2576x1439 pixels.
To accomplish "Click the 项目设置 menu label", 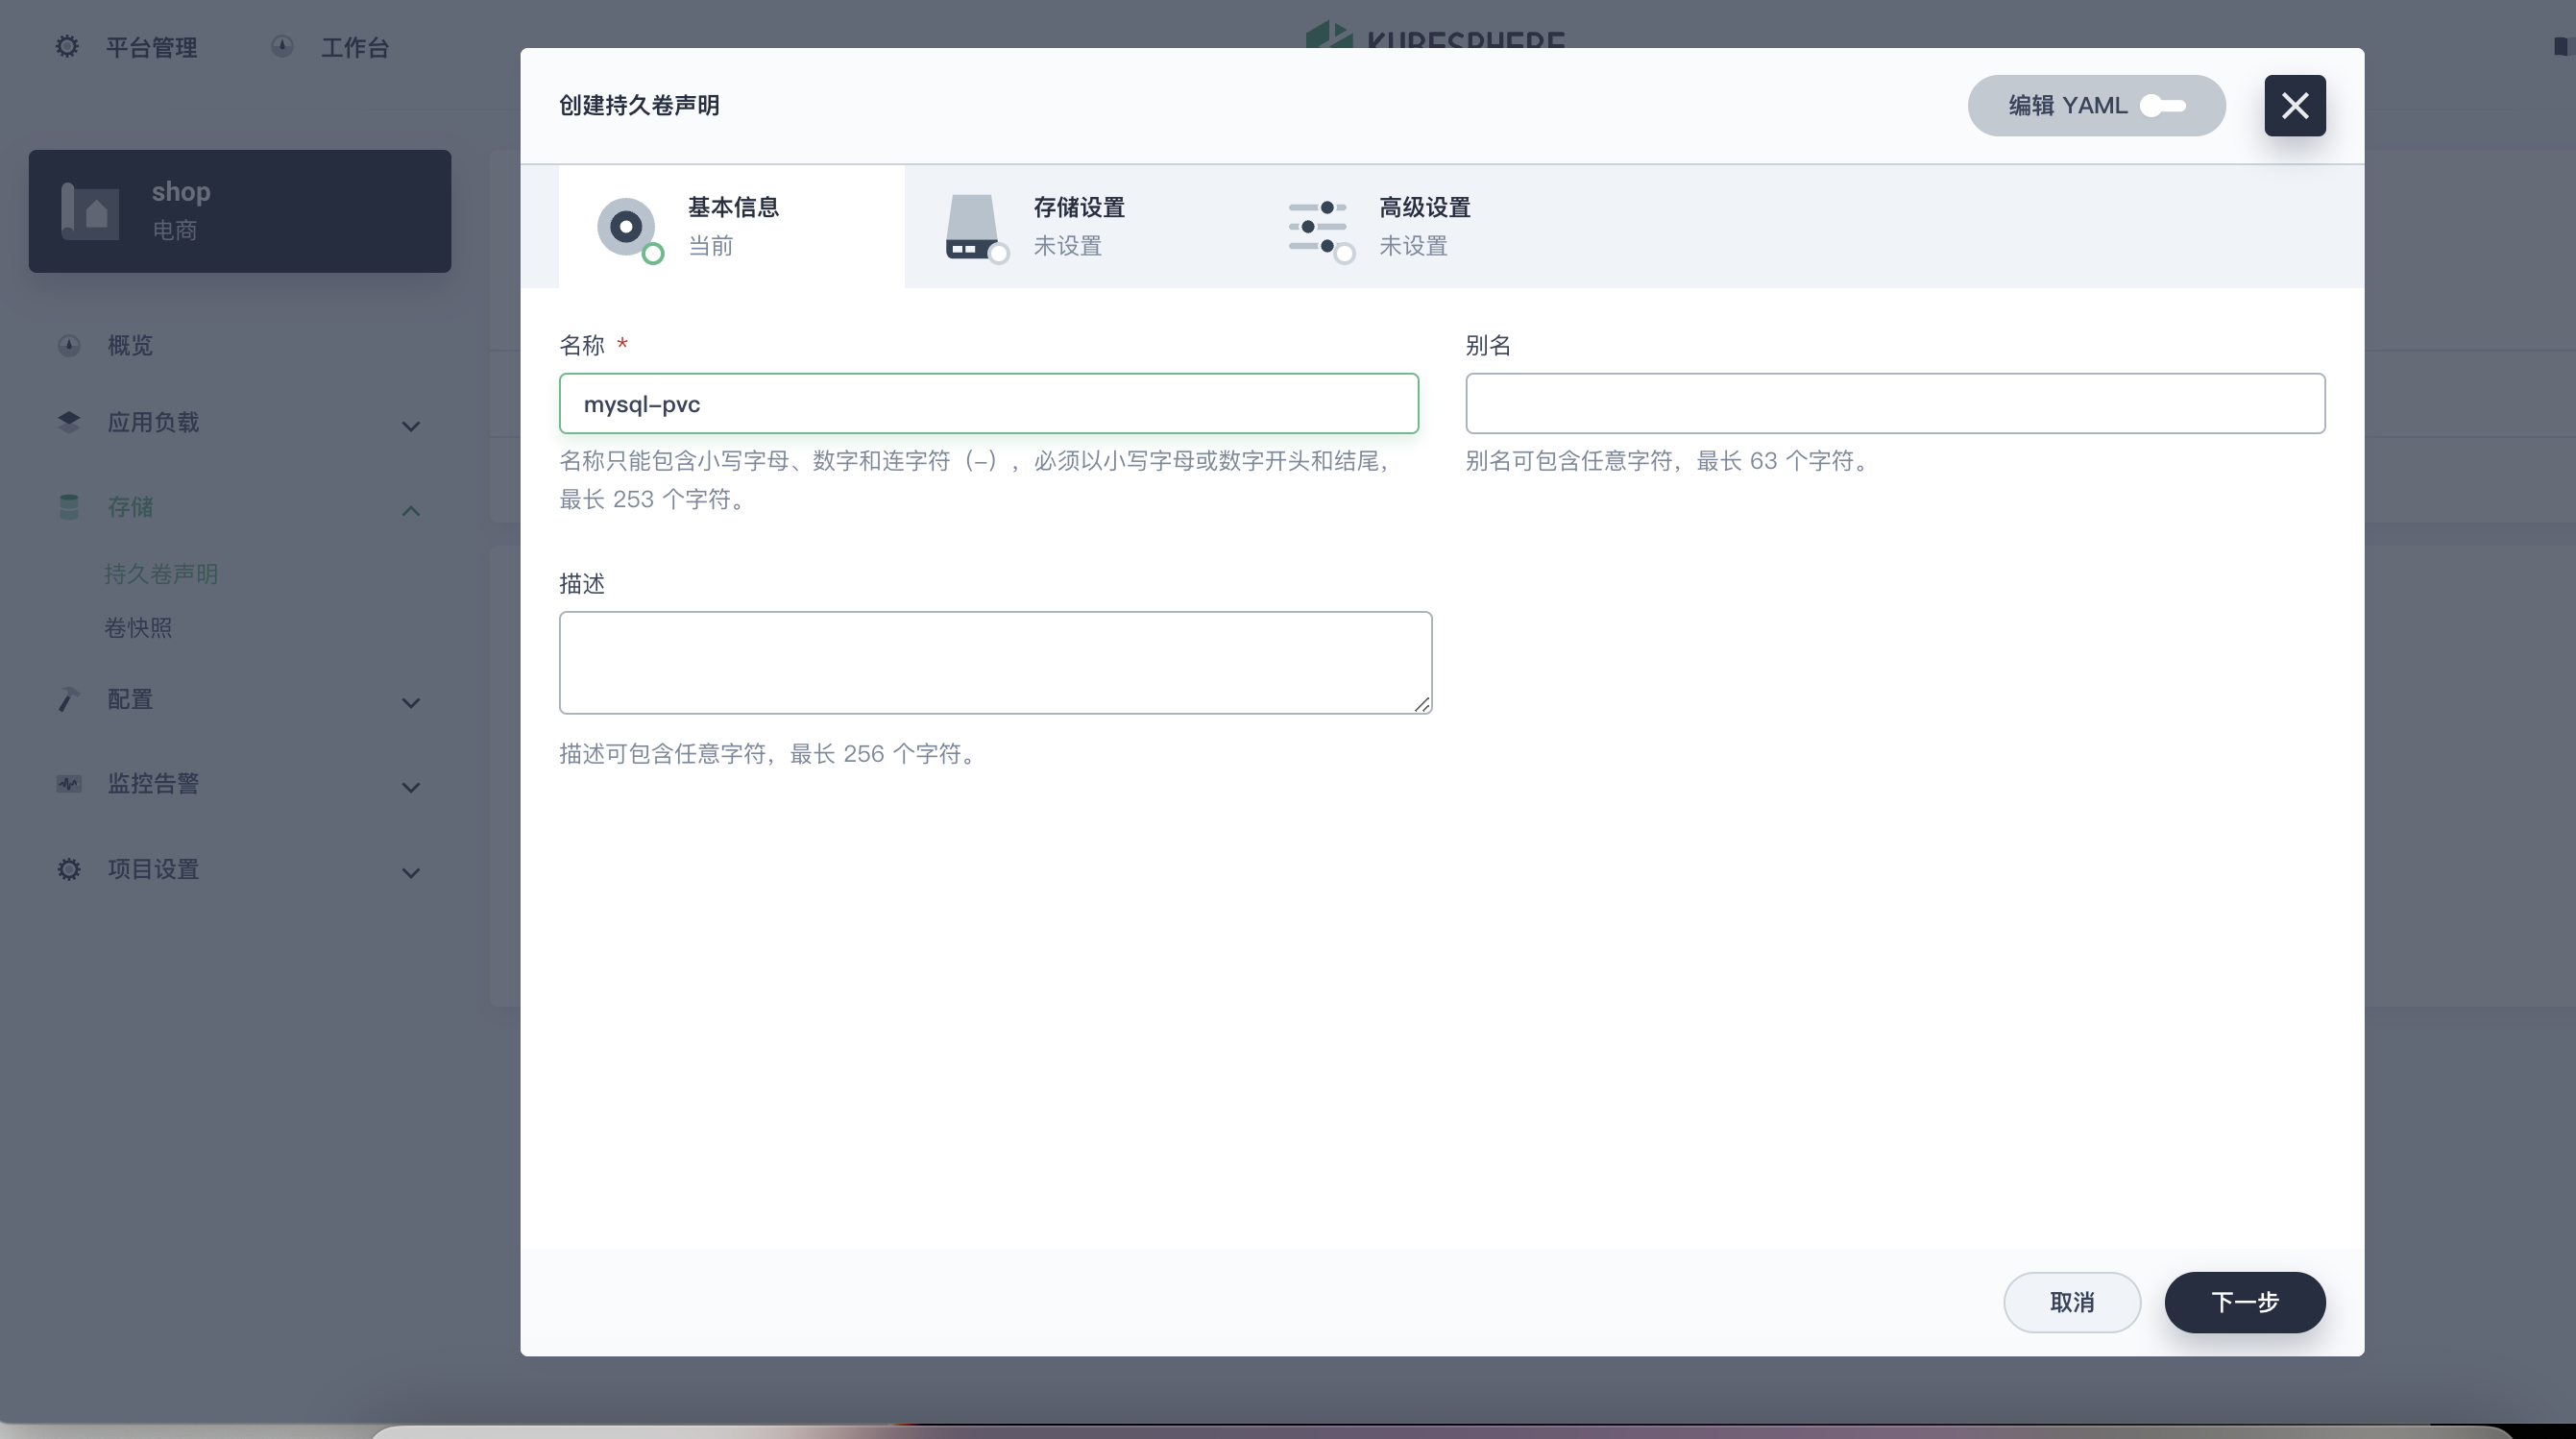I will (153, 870).
